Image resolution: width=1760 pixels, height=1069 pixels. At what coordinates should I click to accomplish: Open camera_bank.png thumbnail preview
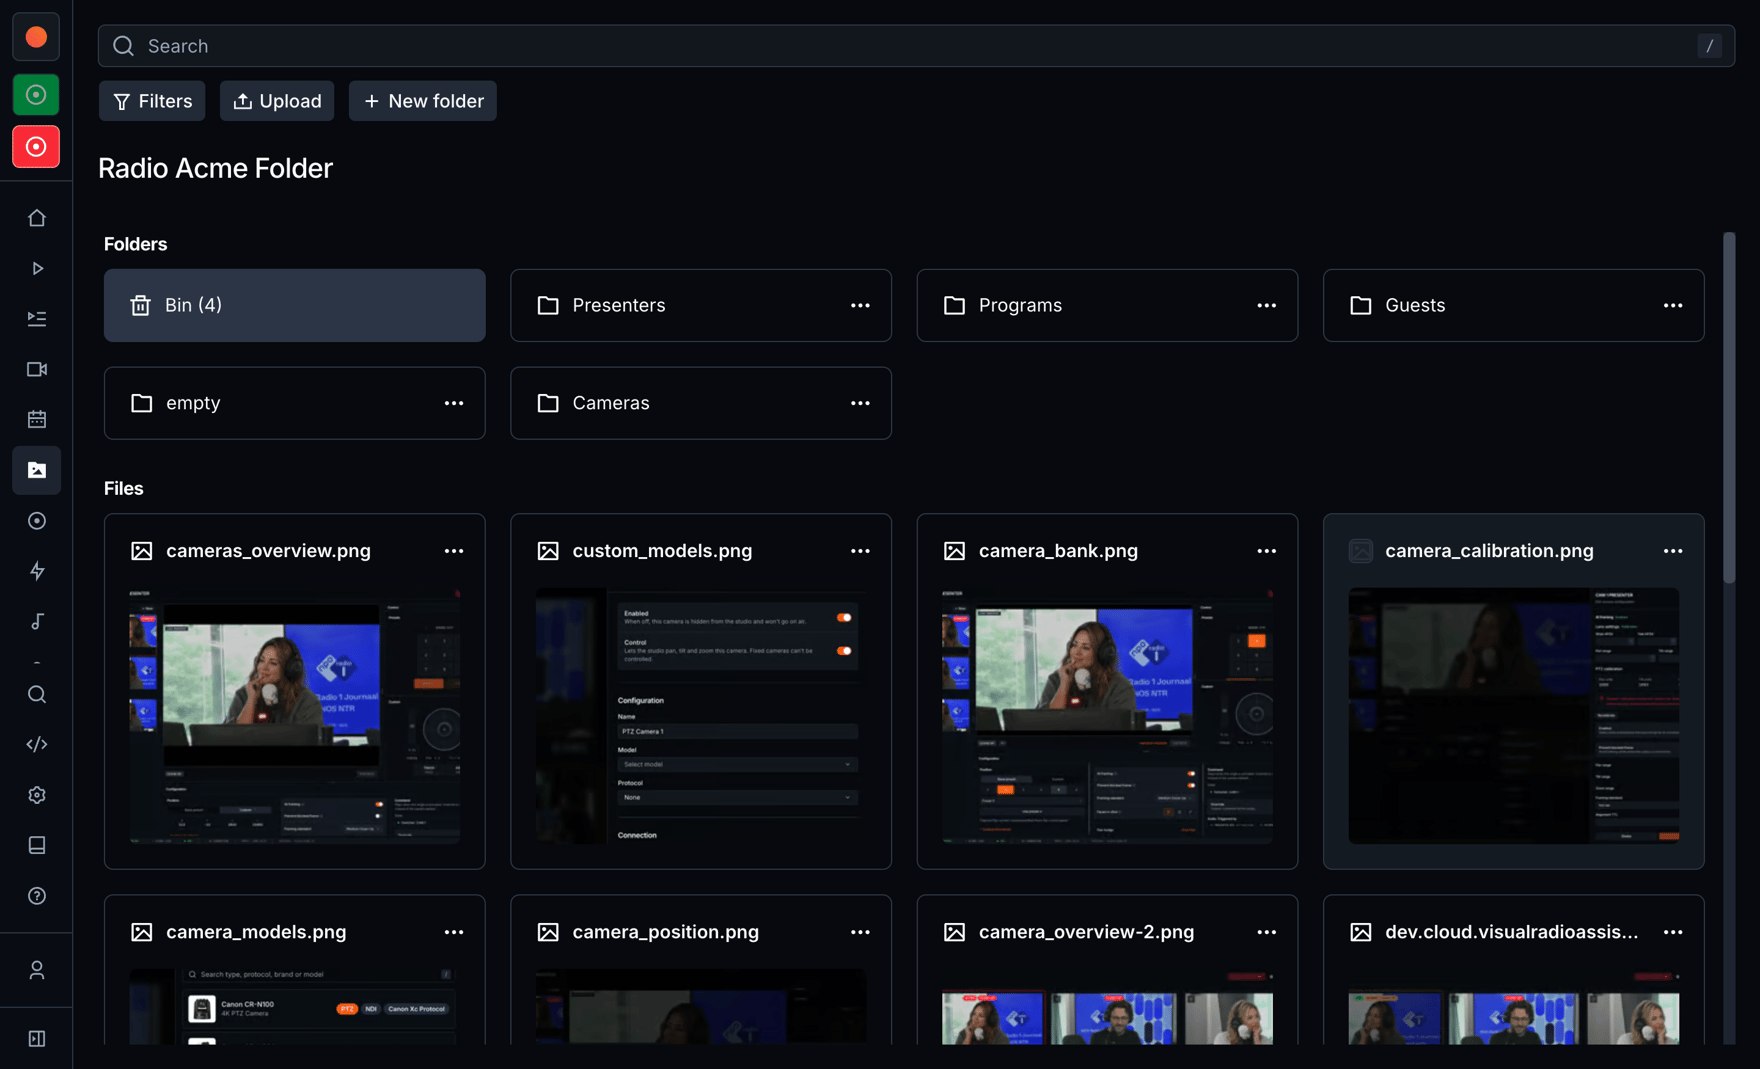[1107, 716]
